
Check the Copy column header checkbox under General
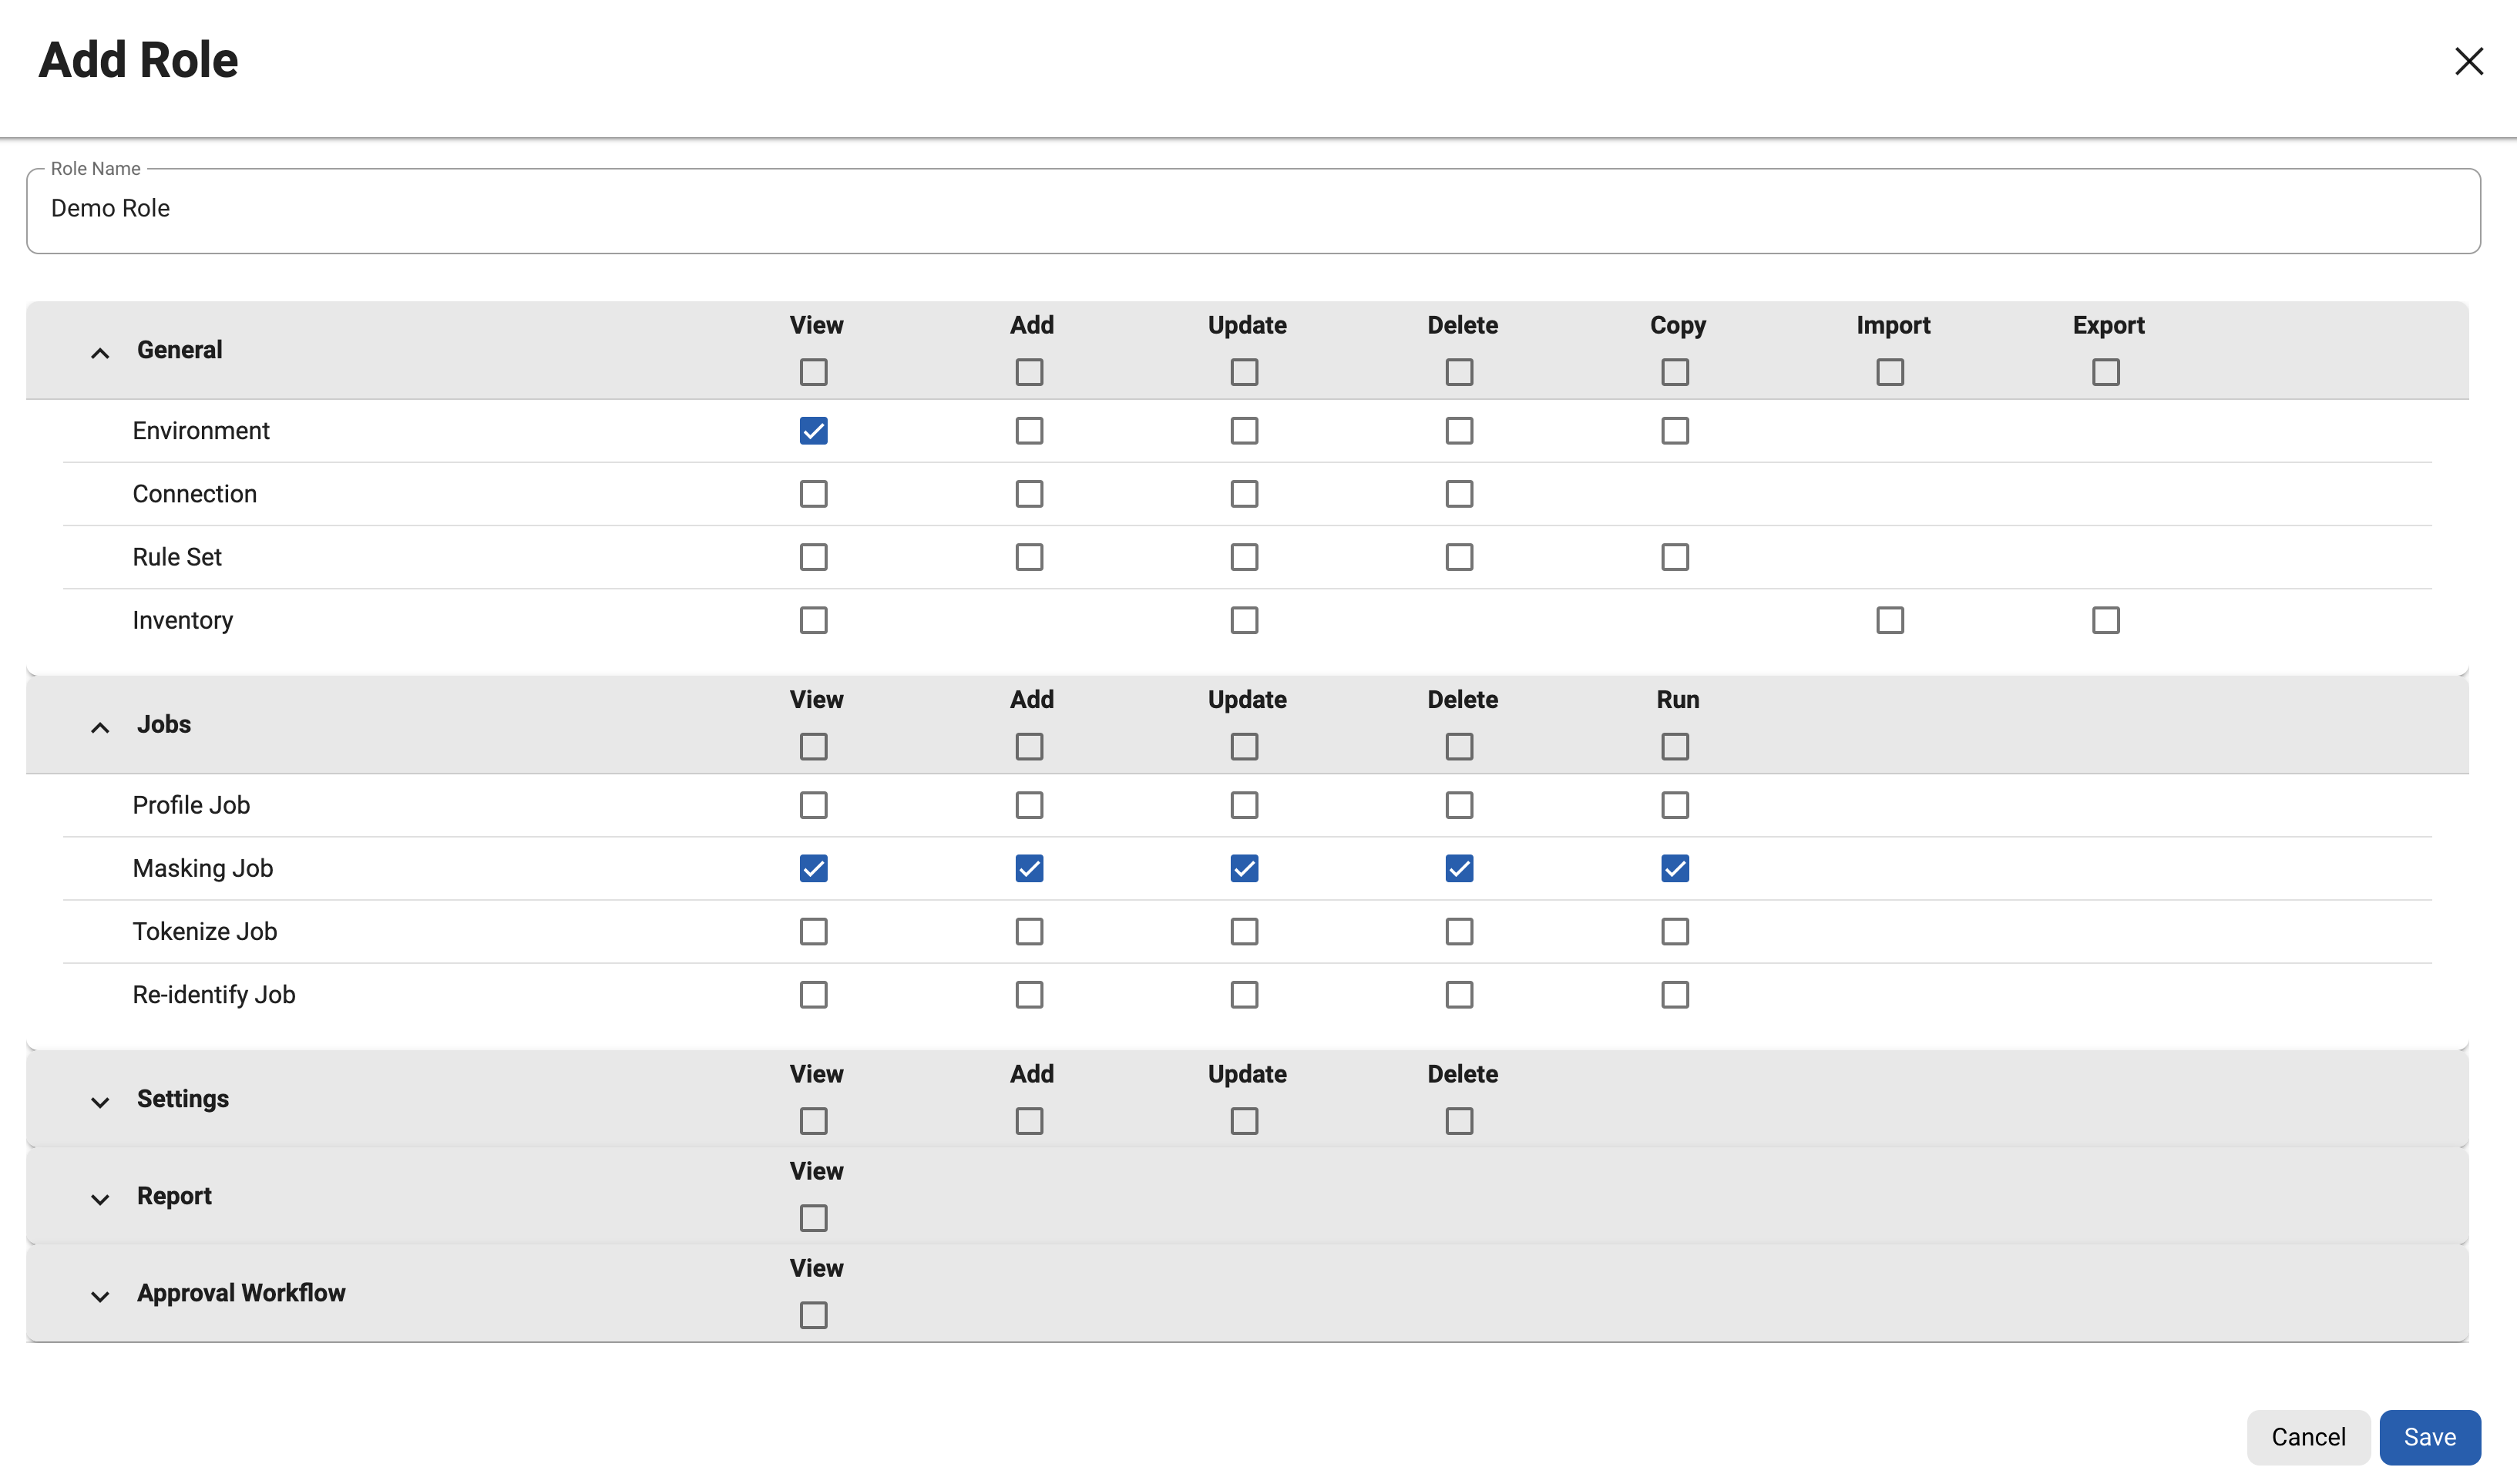click(1675, 371)
